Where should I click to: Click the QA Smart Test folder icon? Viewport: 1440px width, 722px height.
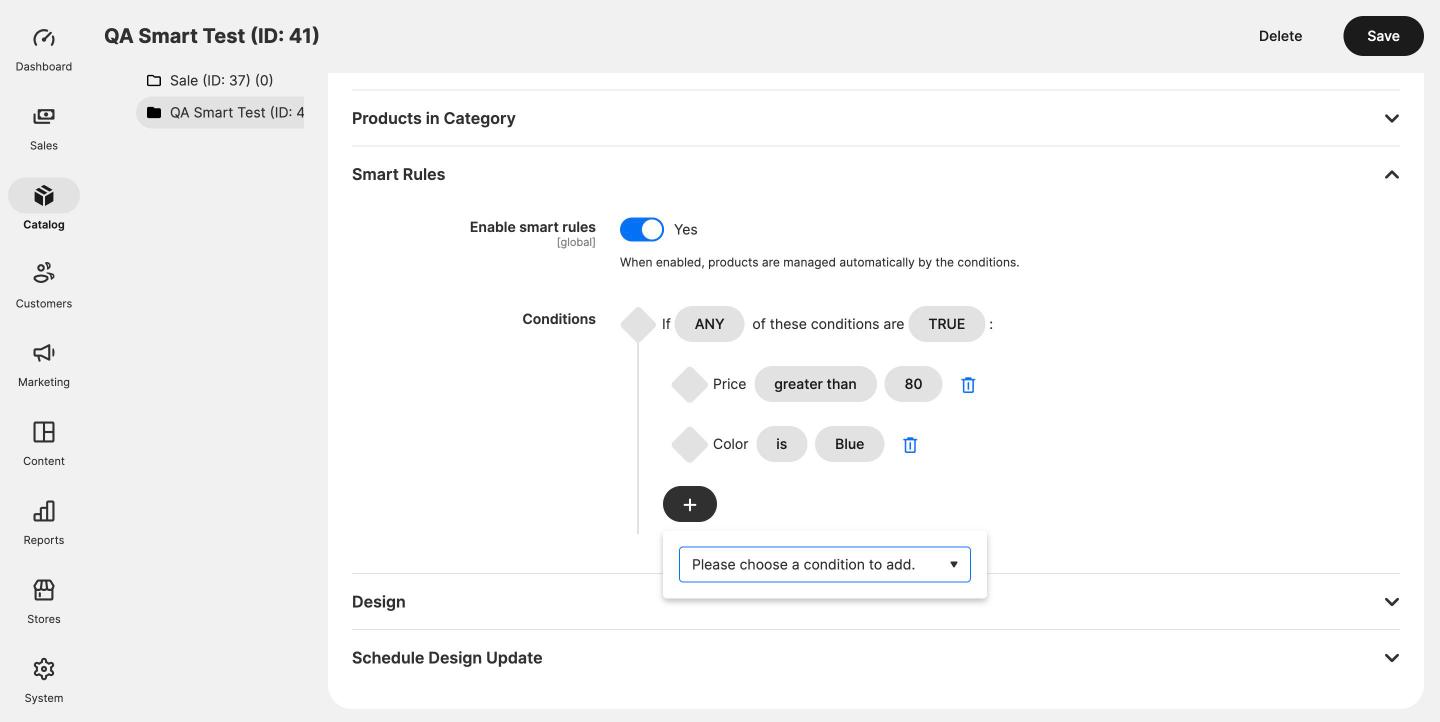point(154,112)
